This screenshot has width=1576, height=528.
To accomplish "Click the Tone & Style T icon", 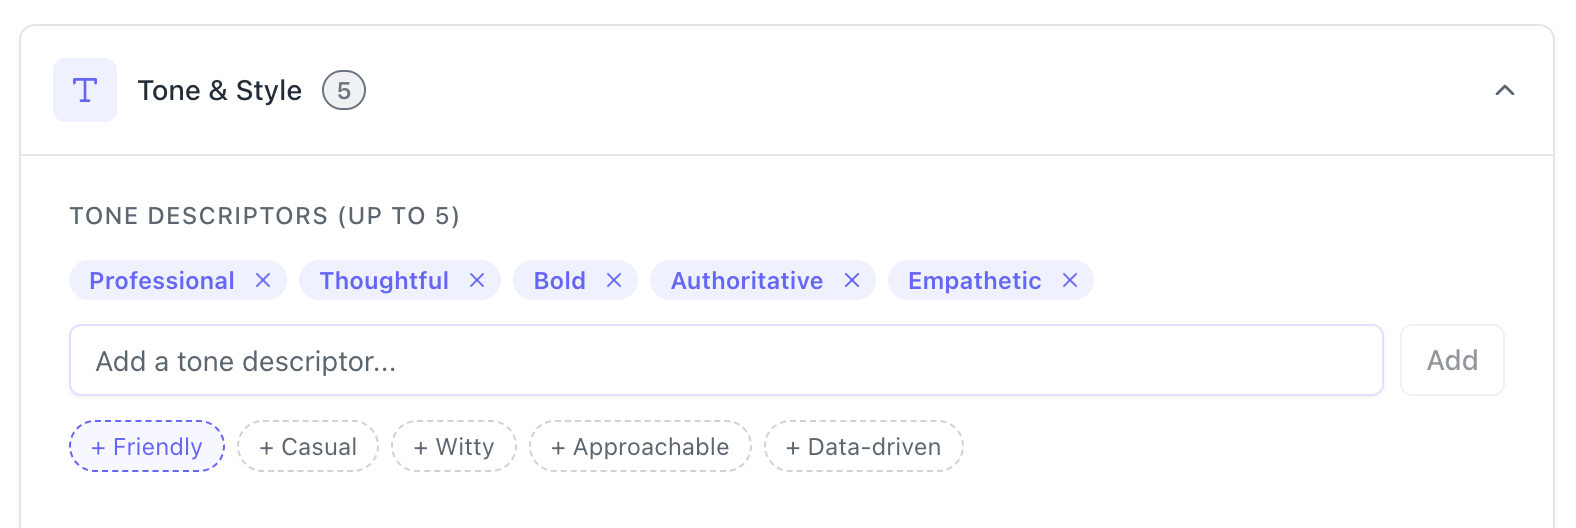I will point(85,90).
